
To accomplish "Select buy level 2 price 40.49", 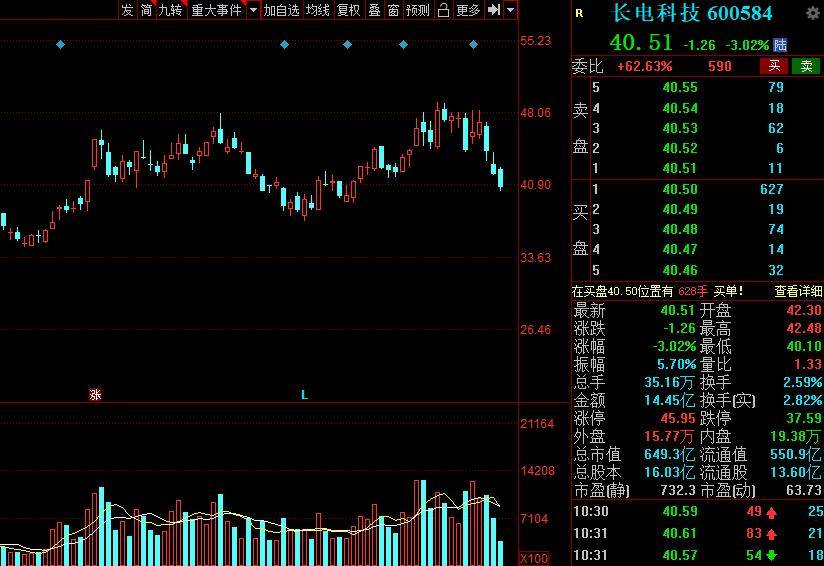I will [680, 209].
